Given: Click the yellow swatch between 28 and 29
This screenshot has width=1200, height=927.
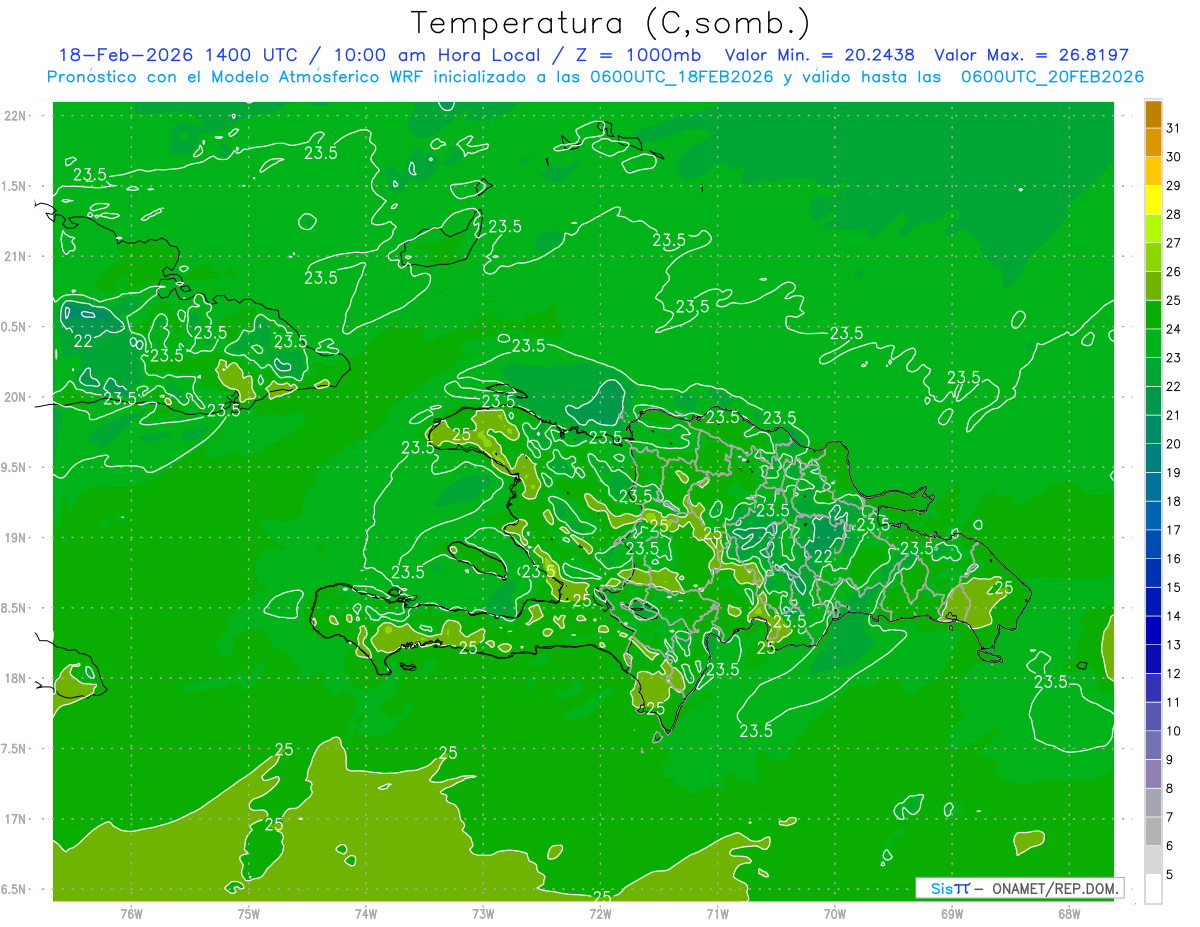Looking at the screenshot, I should 1153,200.
